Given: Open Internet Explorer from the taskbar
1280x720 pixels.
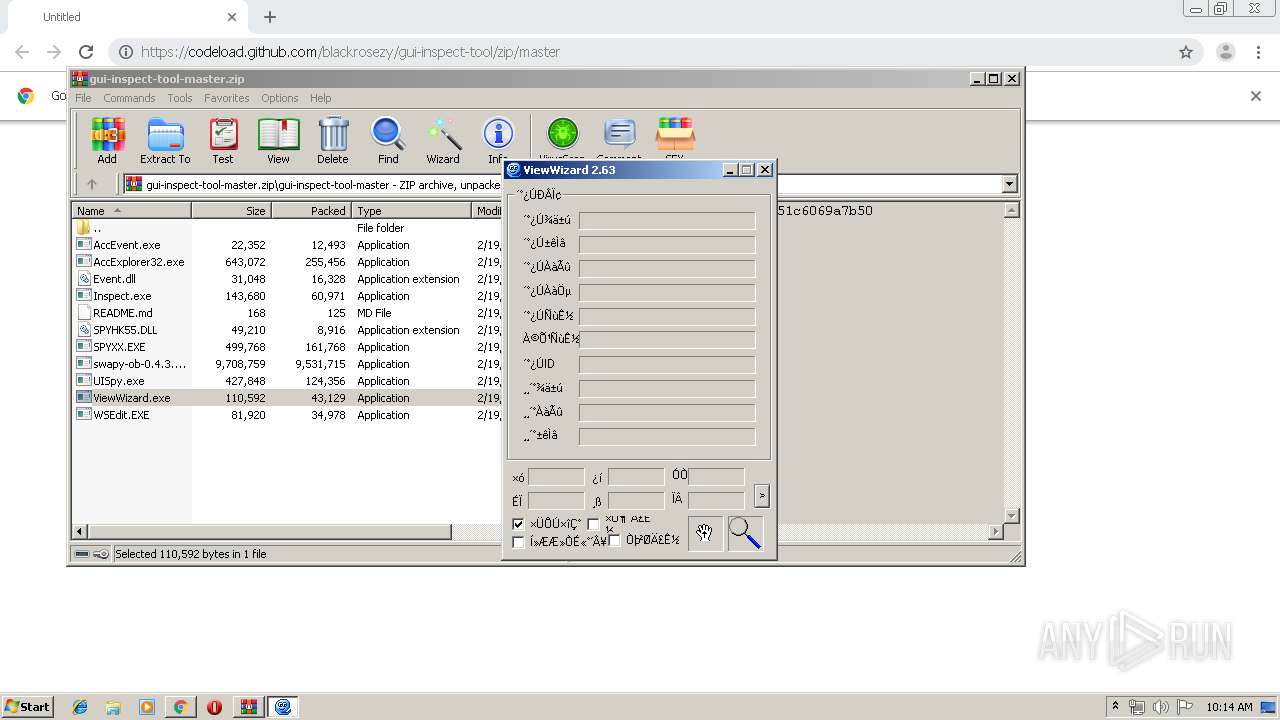Looking at the screenshot, I should pos(80,707).
